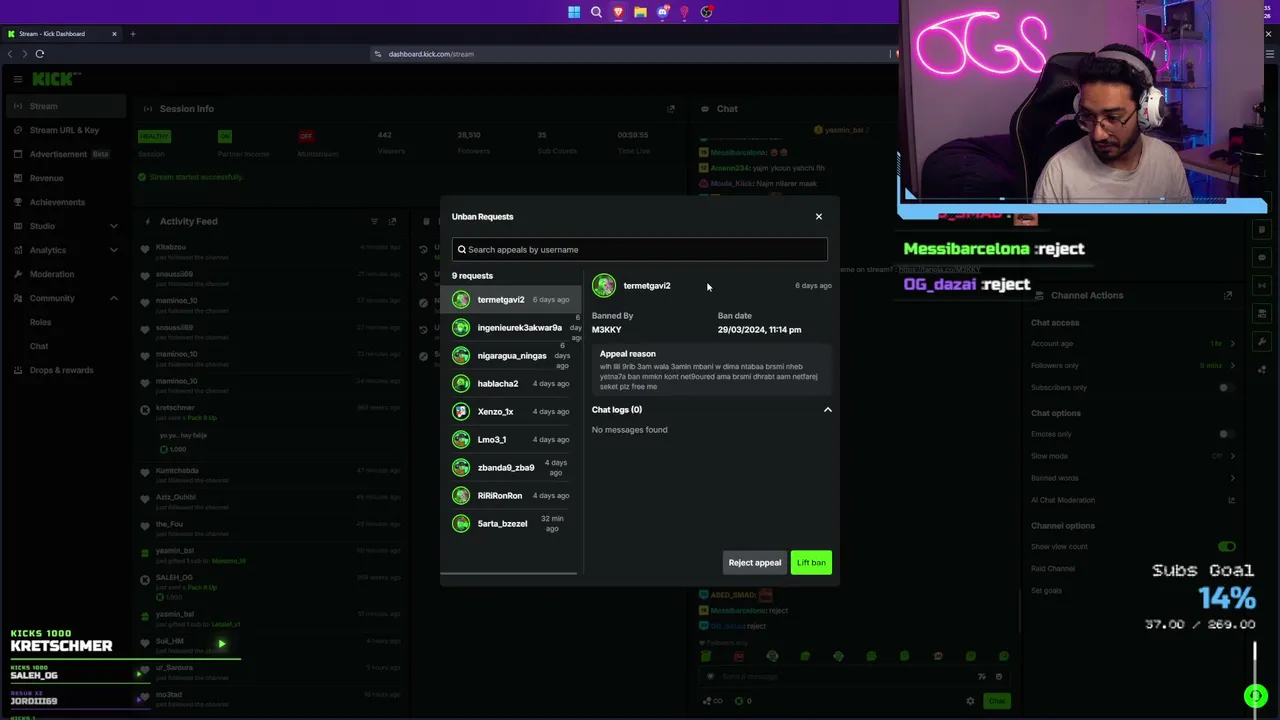The height and width of the screenshot is (720, 1280).
Task: Click the green Lift ban button
Action: coord(811,563)
